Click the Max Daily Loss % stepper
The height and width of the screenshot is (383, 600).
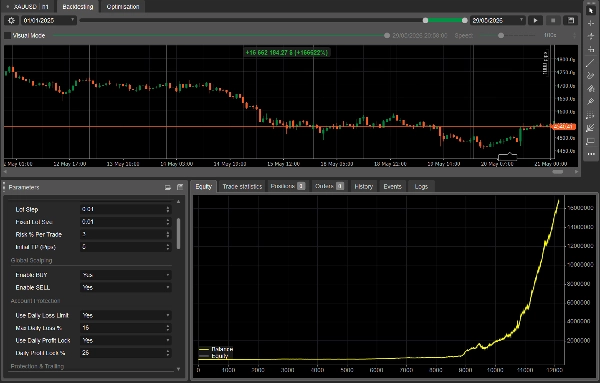click(x=168, y=328)
